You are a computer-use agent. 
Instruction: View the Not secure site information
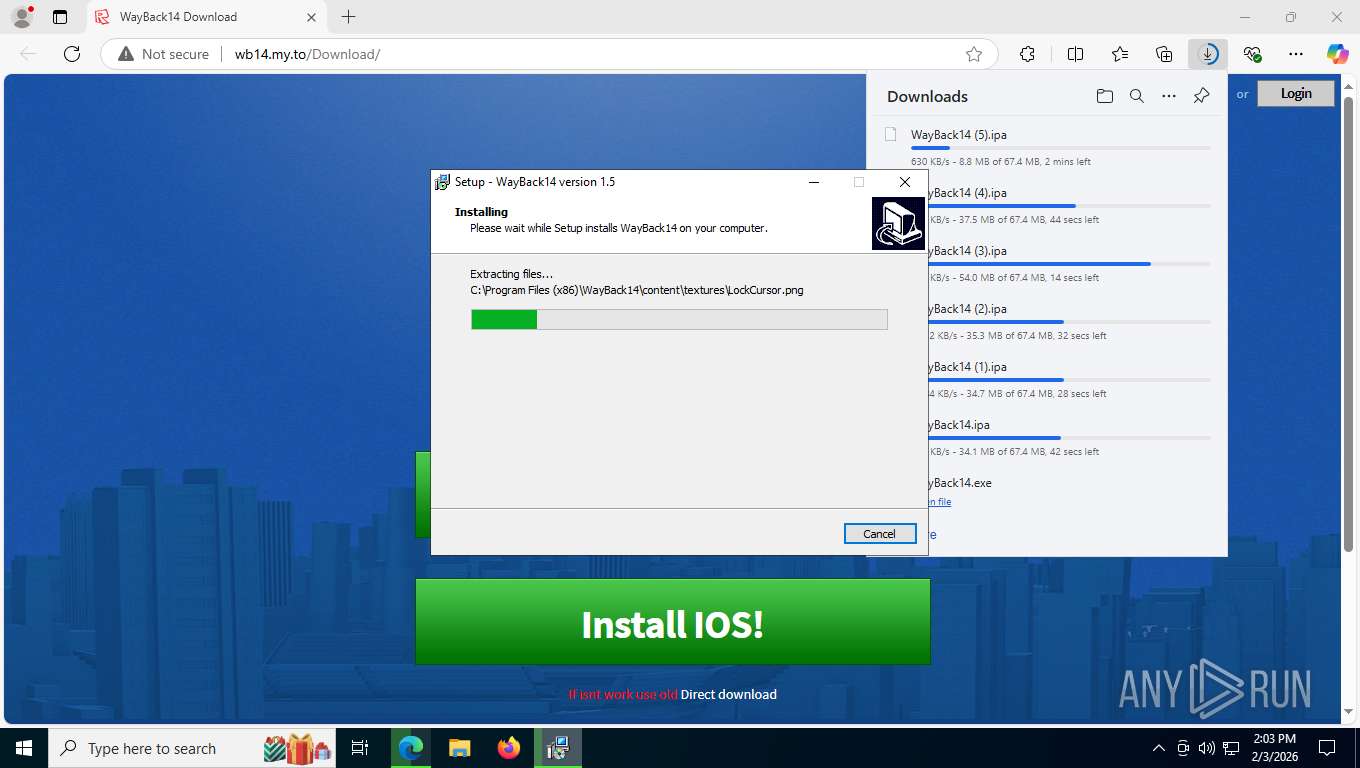point(164,54)
